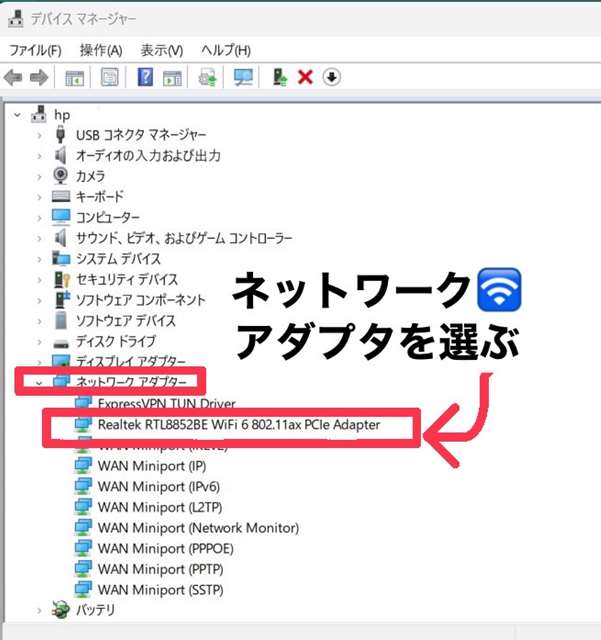Select the hp root computer node

(x=62, y=114)
